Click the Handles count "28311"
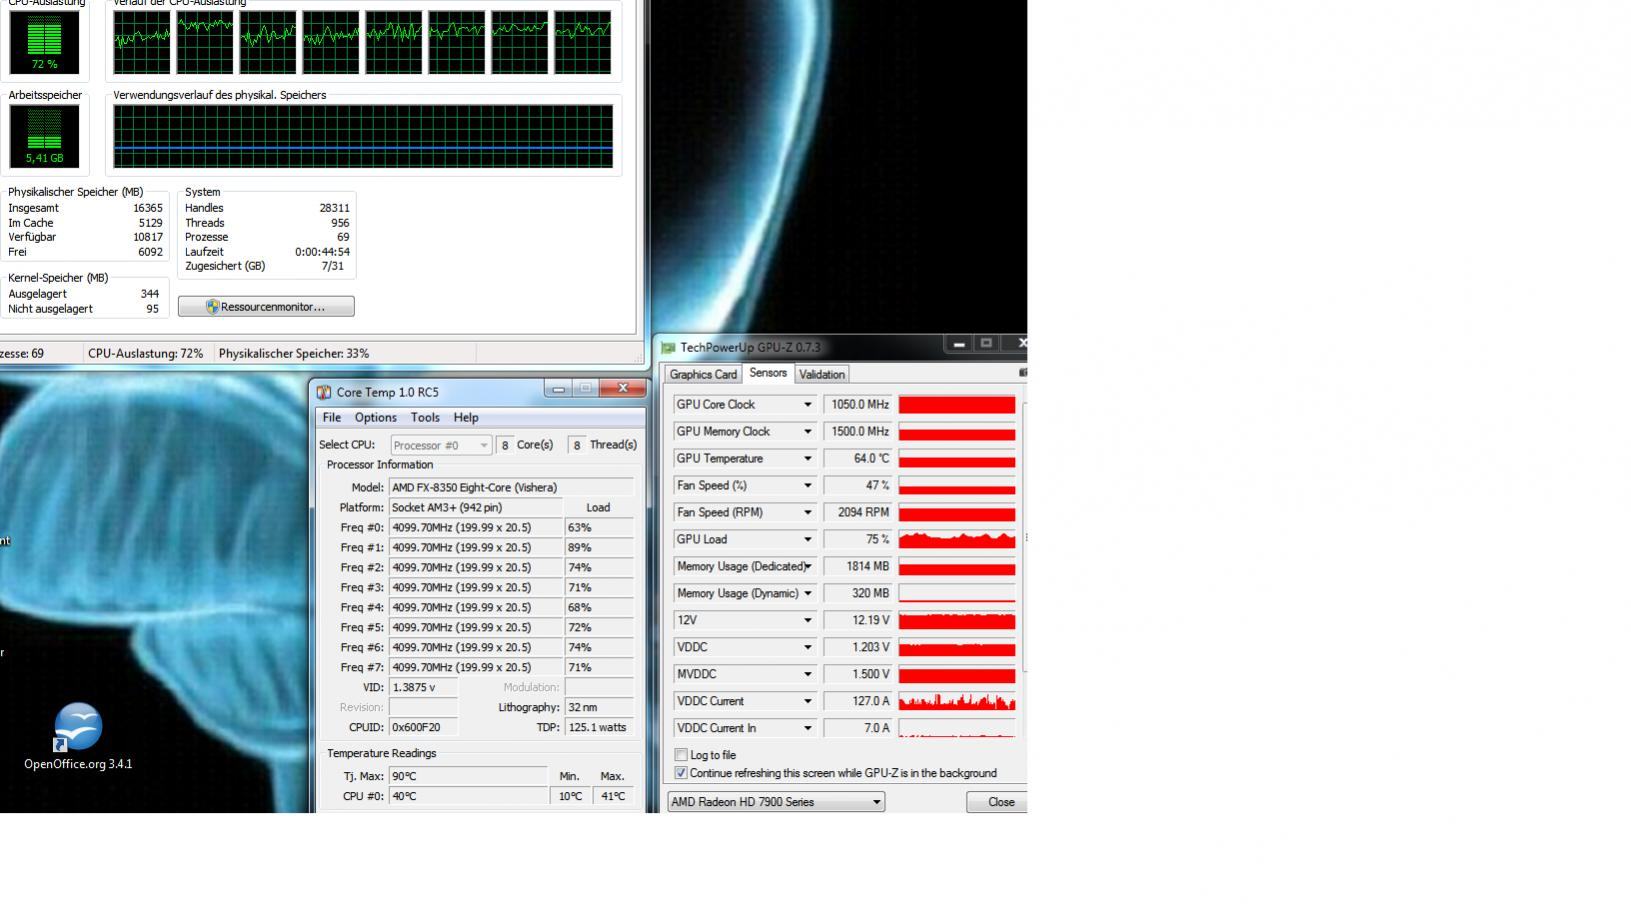 334,208
